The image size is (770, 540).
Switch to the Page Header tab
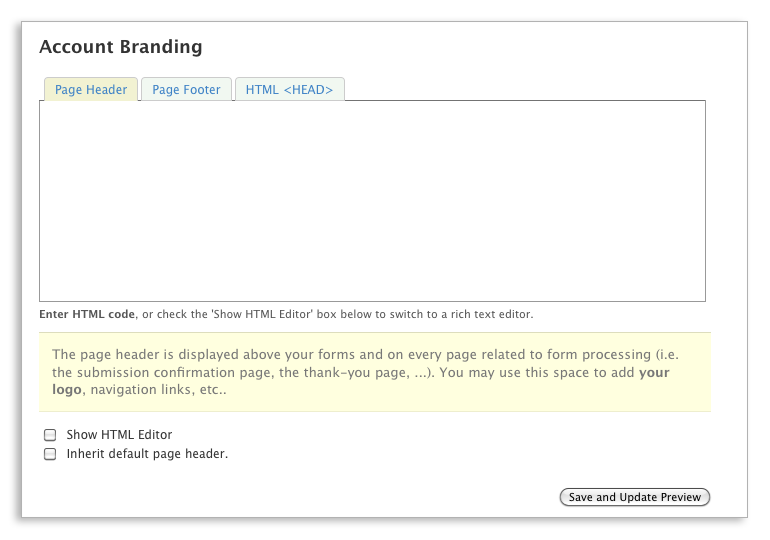91,90
